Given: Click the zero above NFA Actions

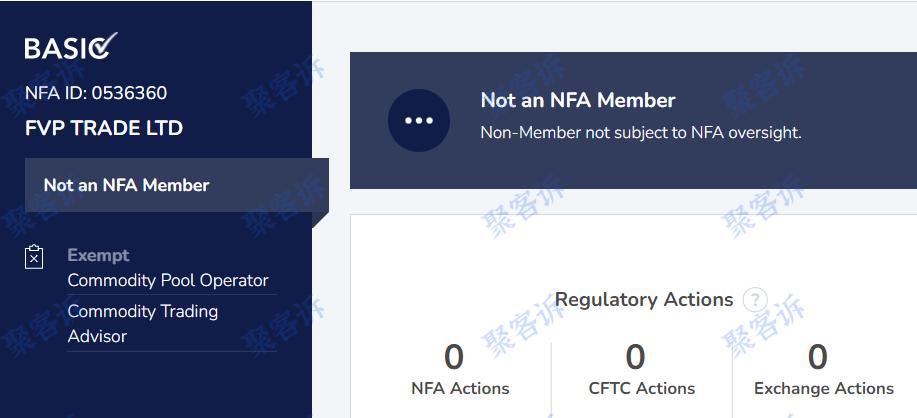Looking at the screenshot, I should coord(454,357).
